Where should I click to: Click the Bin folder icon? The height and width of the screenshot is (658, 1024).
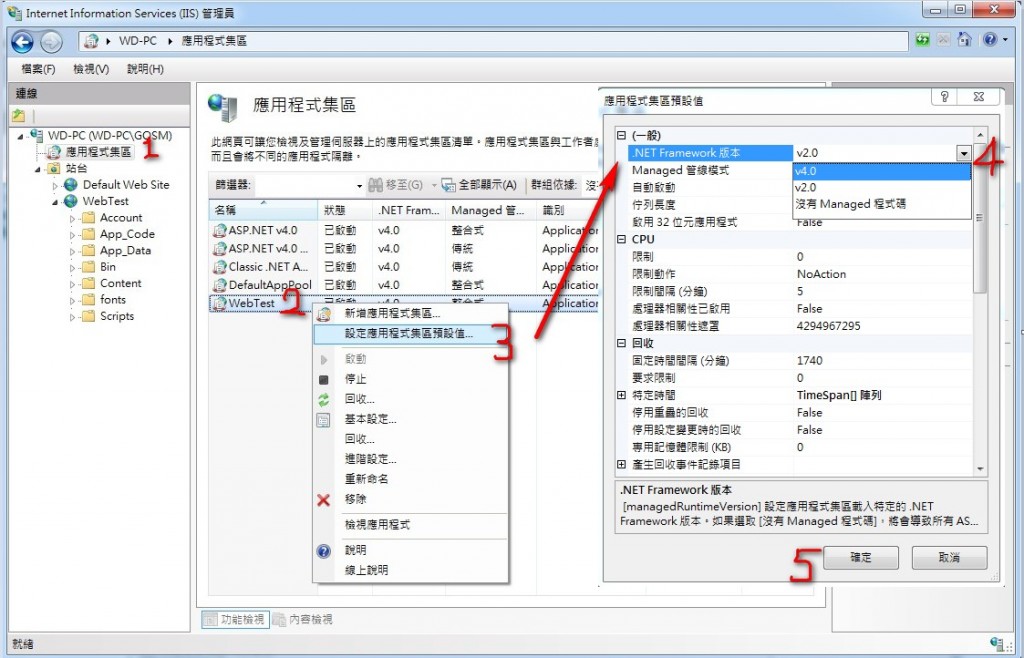pyautogui.click(x=89, y=267)
